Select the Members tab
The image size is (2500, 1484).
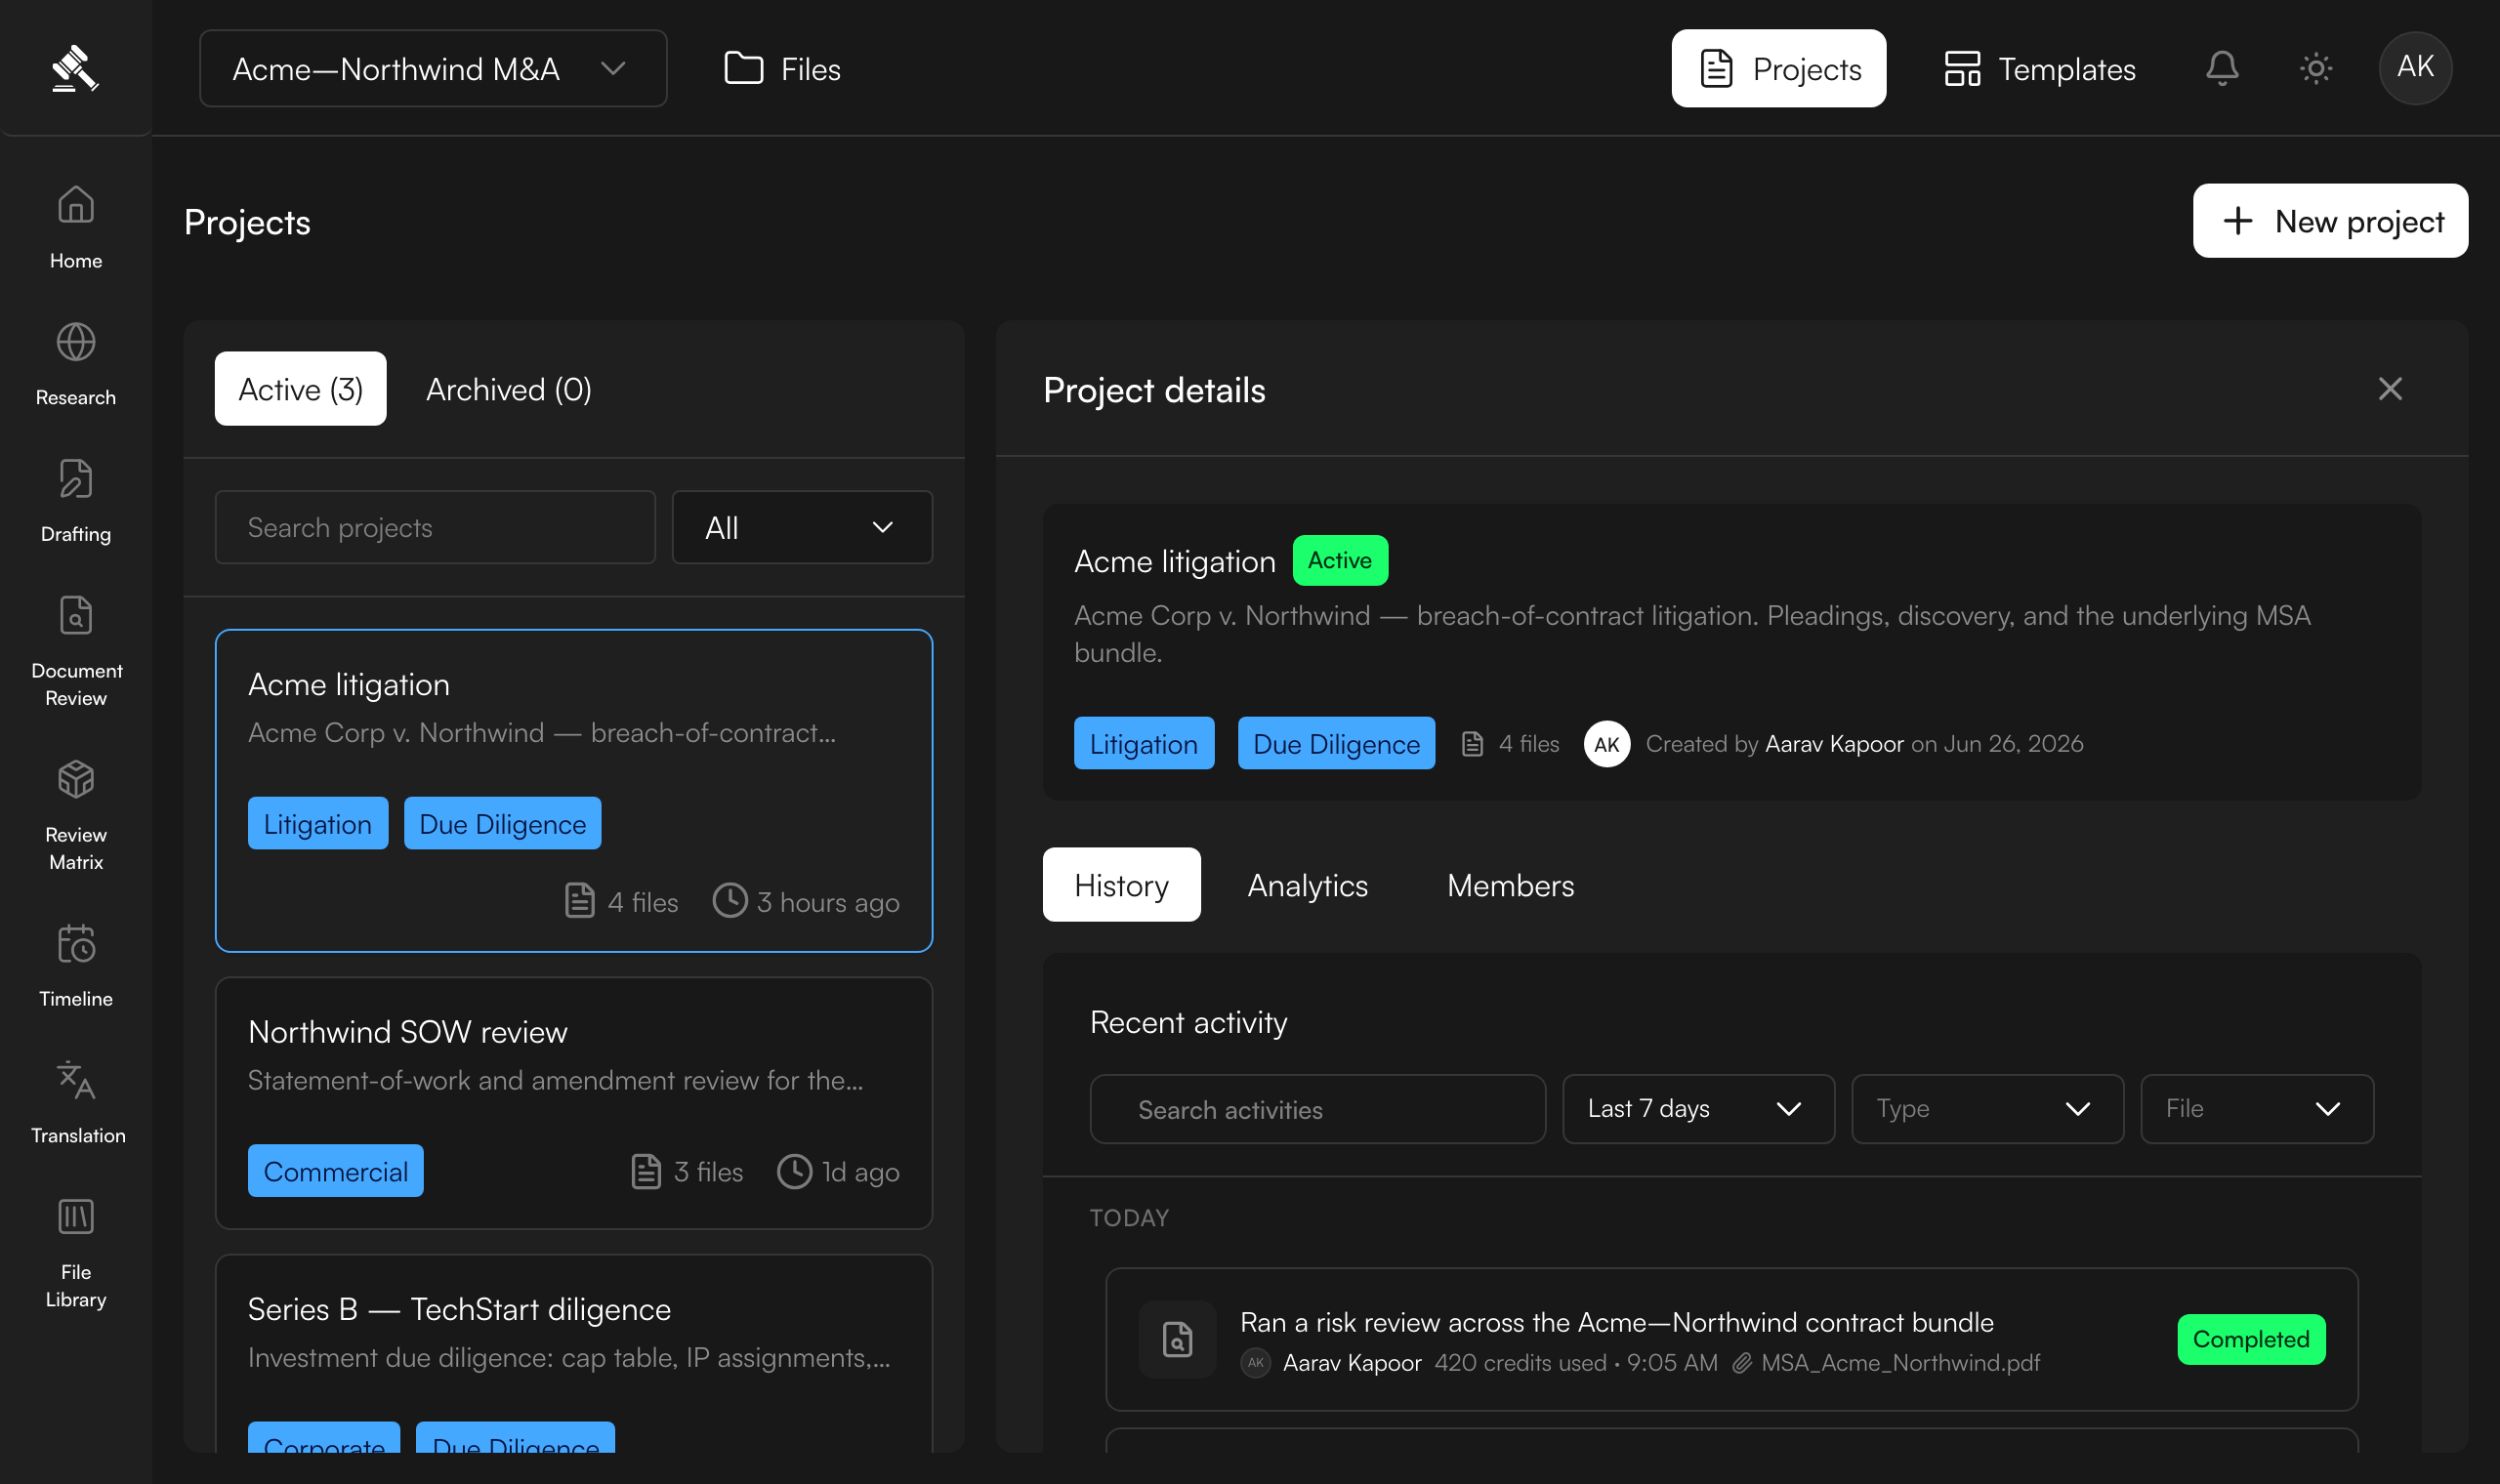pyautogui.click(x=1510, y=885)
